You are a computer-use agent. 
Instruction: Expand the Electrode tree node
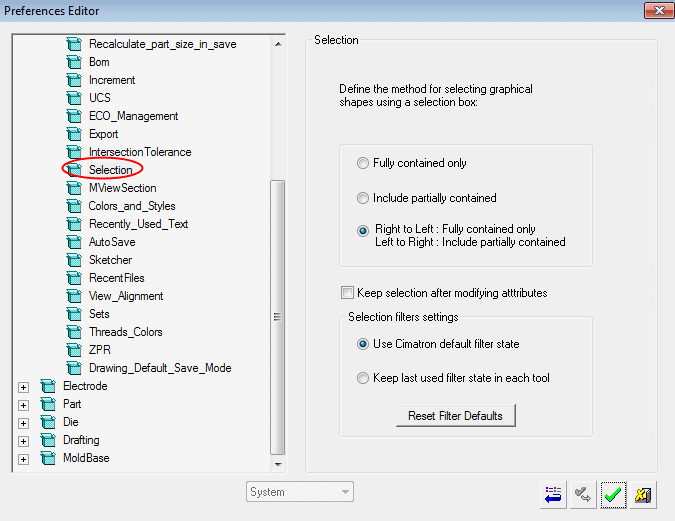pos(23,386)
